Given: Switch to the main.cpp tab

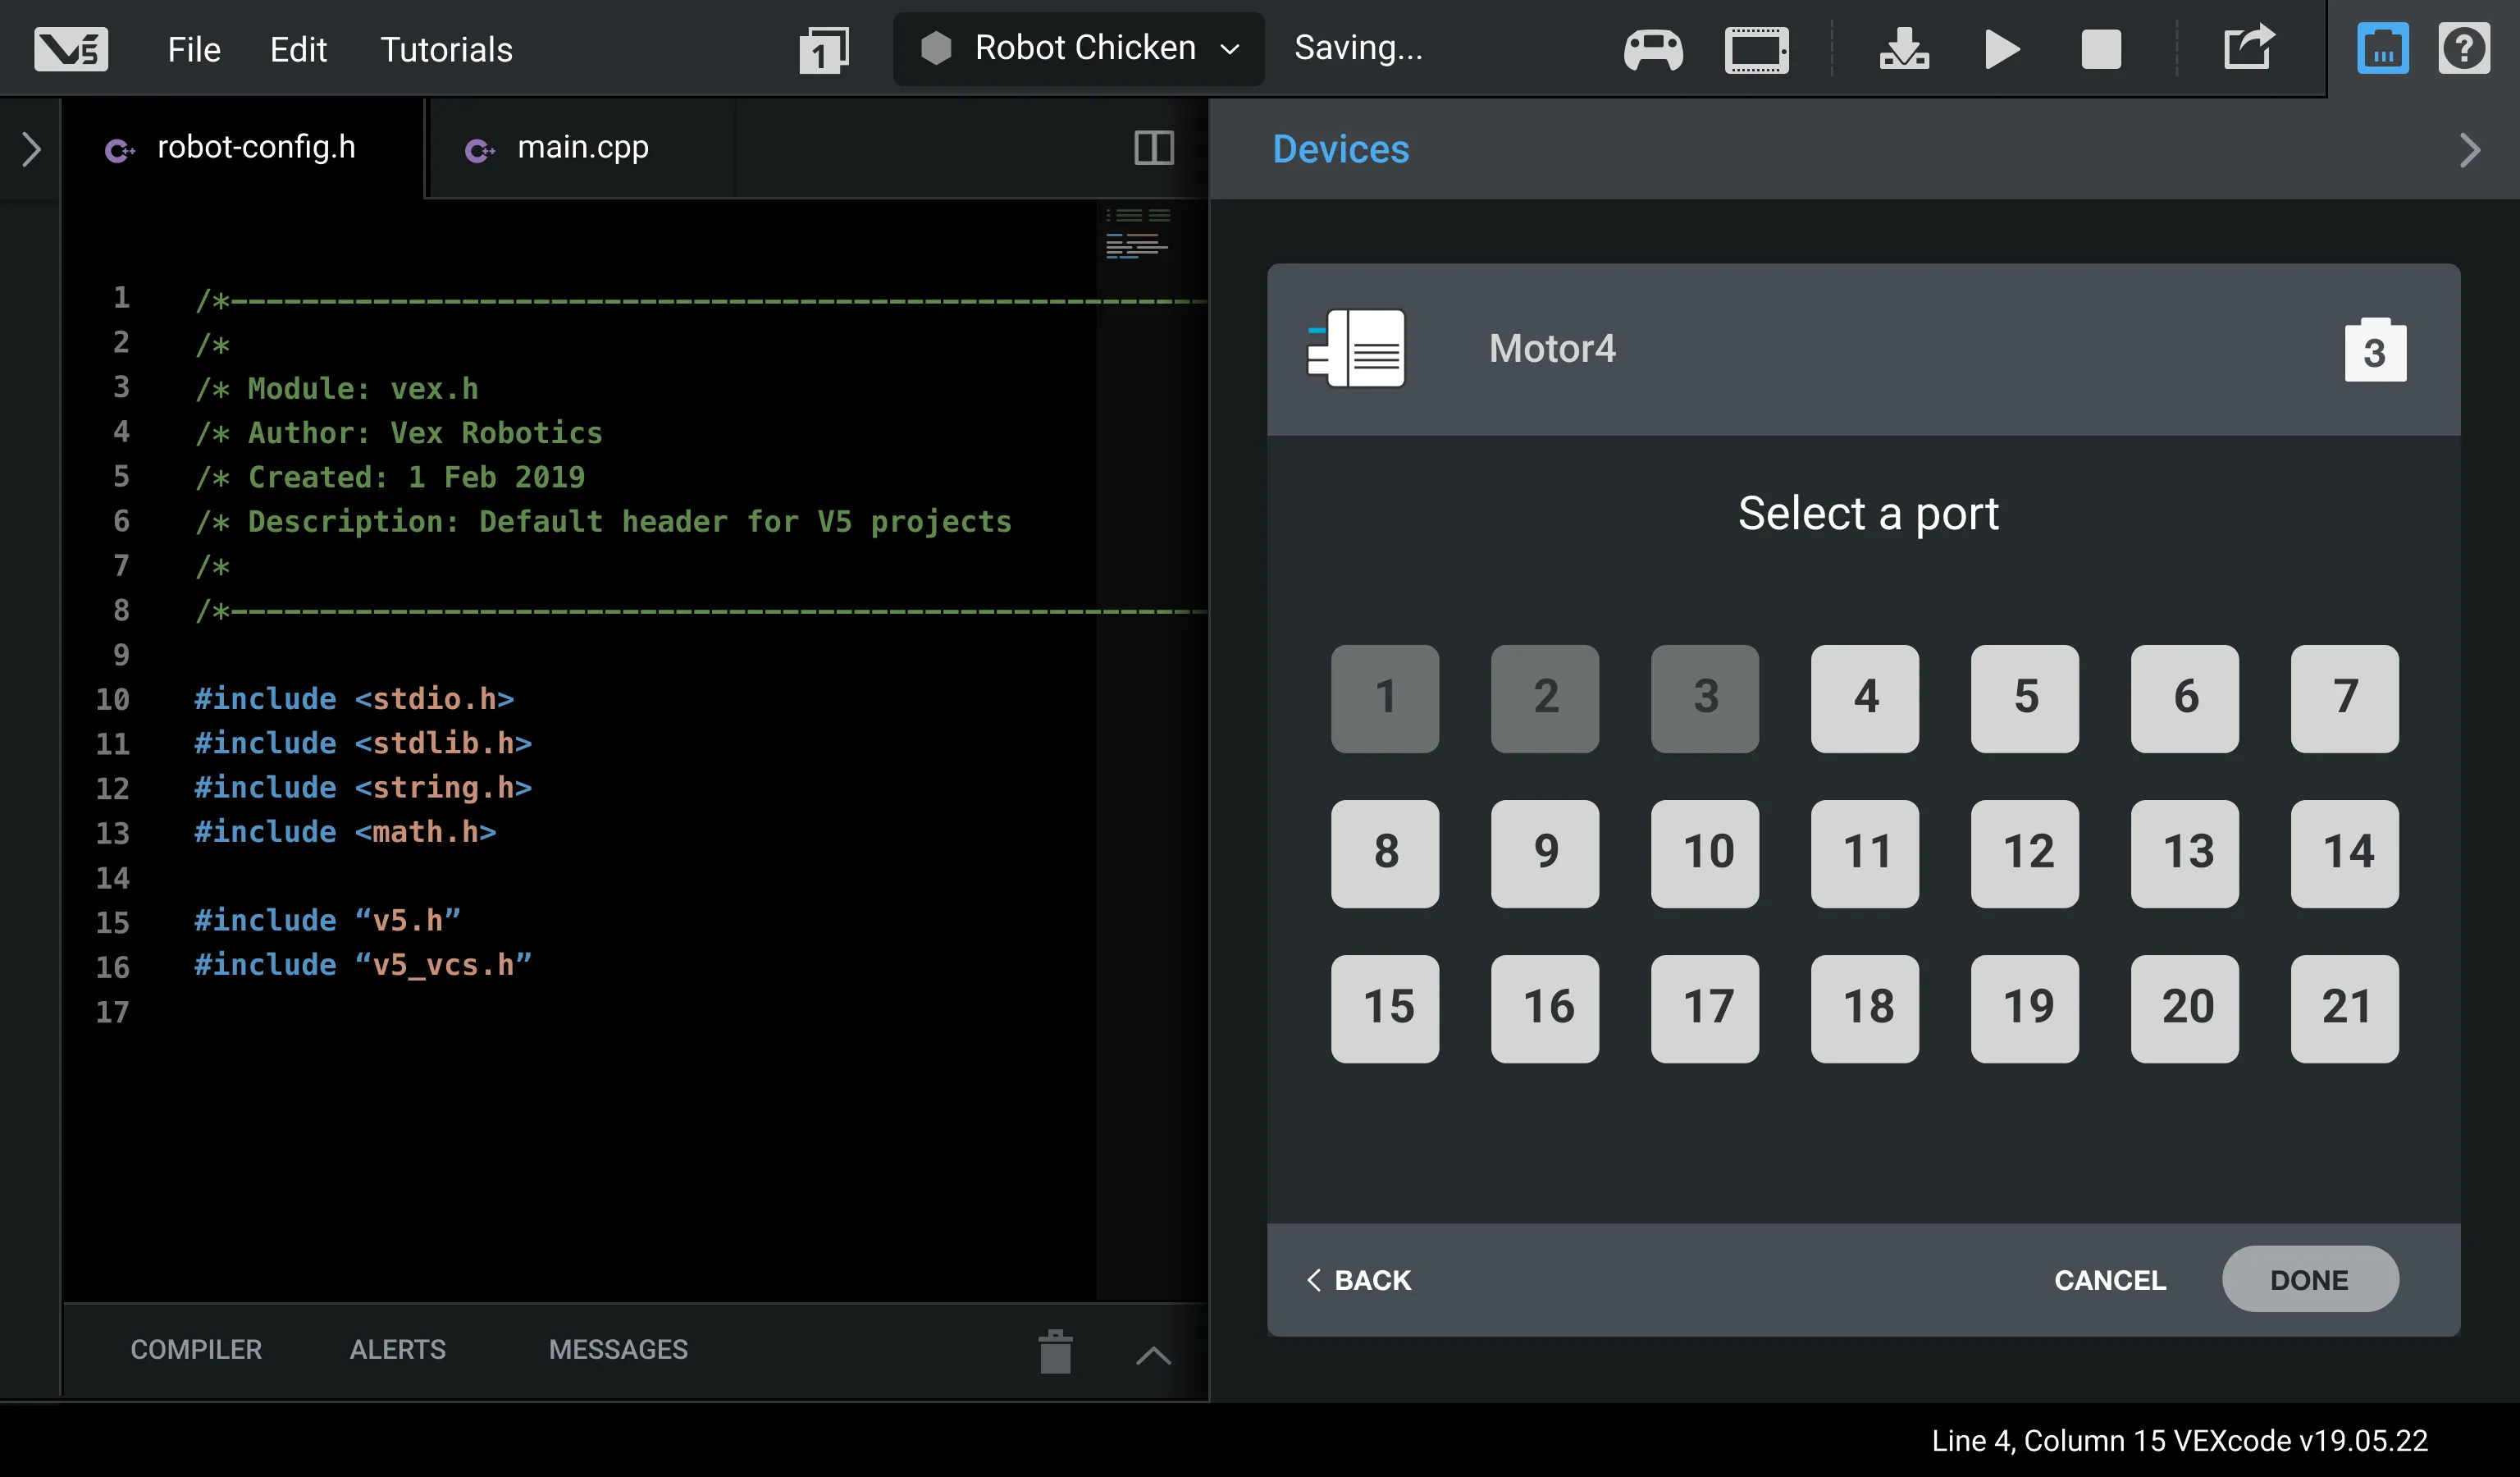Looking at the screenshot, I should click(x=582, y=148).
